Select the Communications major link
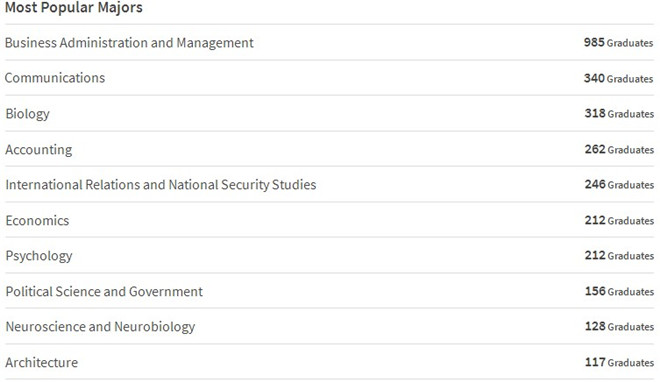 (x=55, y=78)
